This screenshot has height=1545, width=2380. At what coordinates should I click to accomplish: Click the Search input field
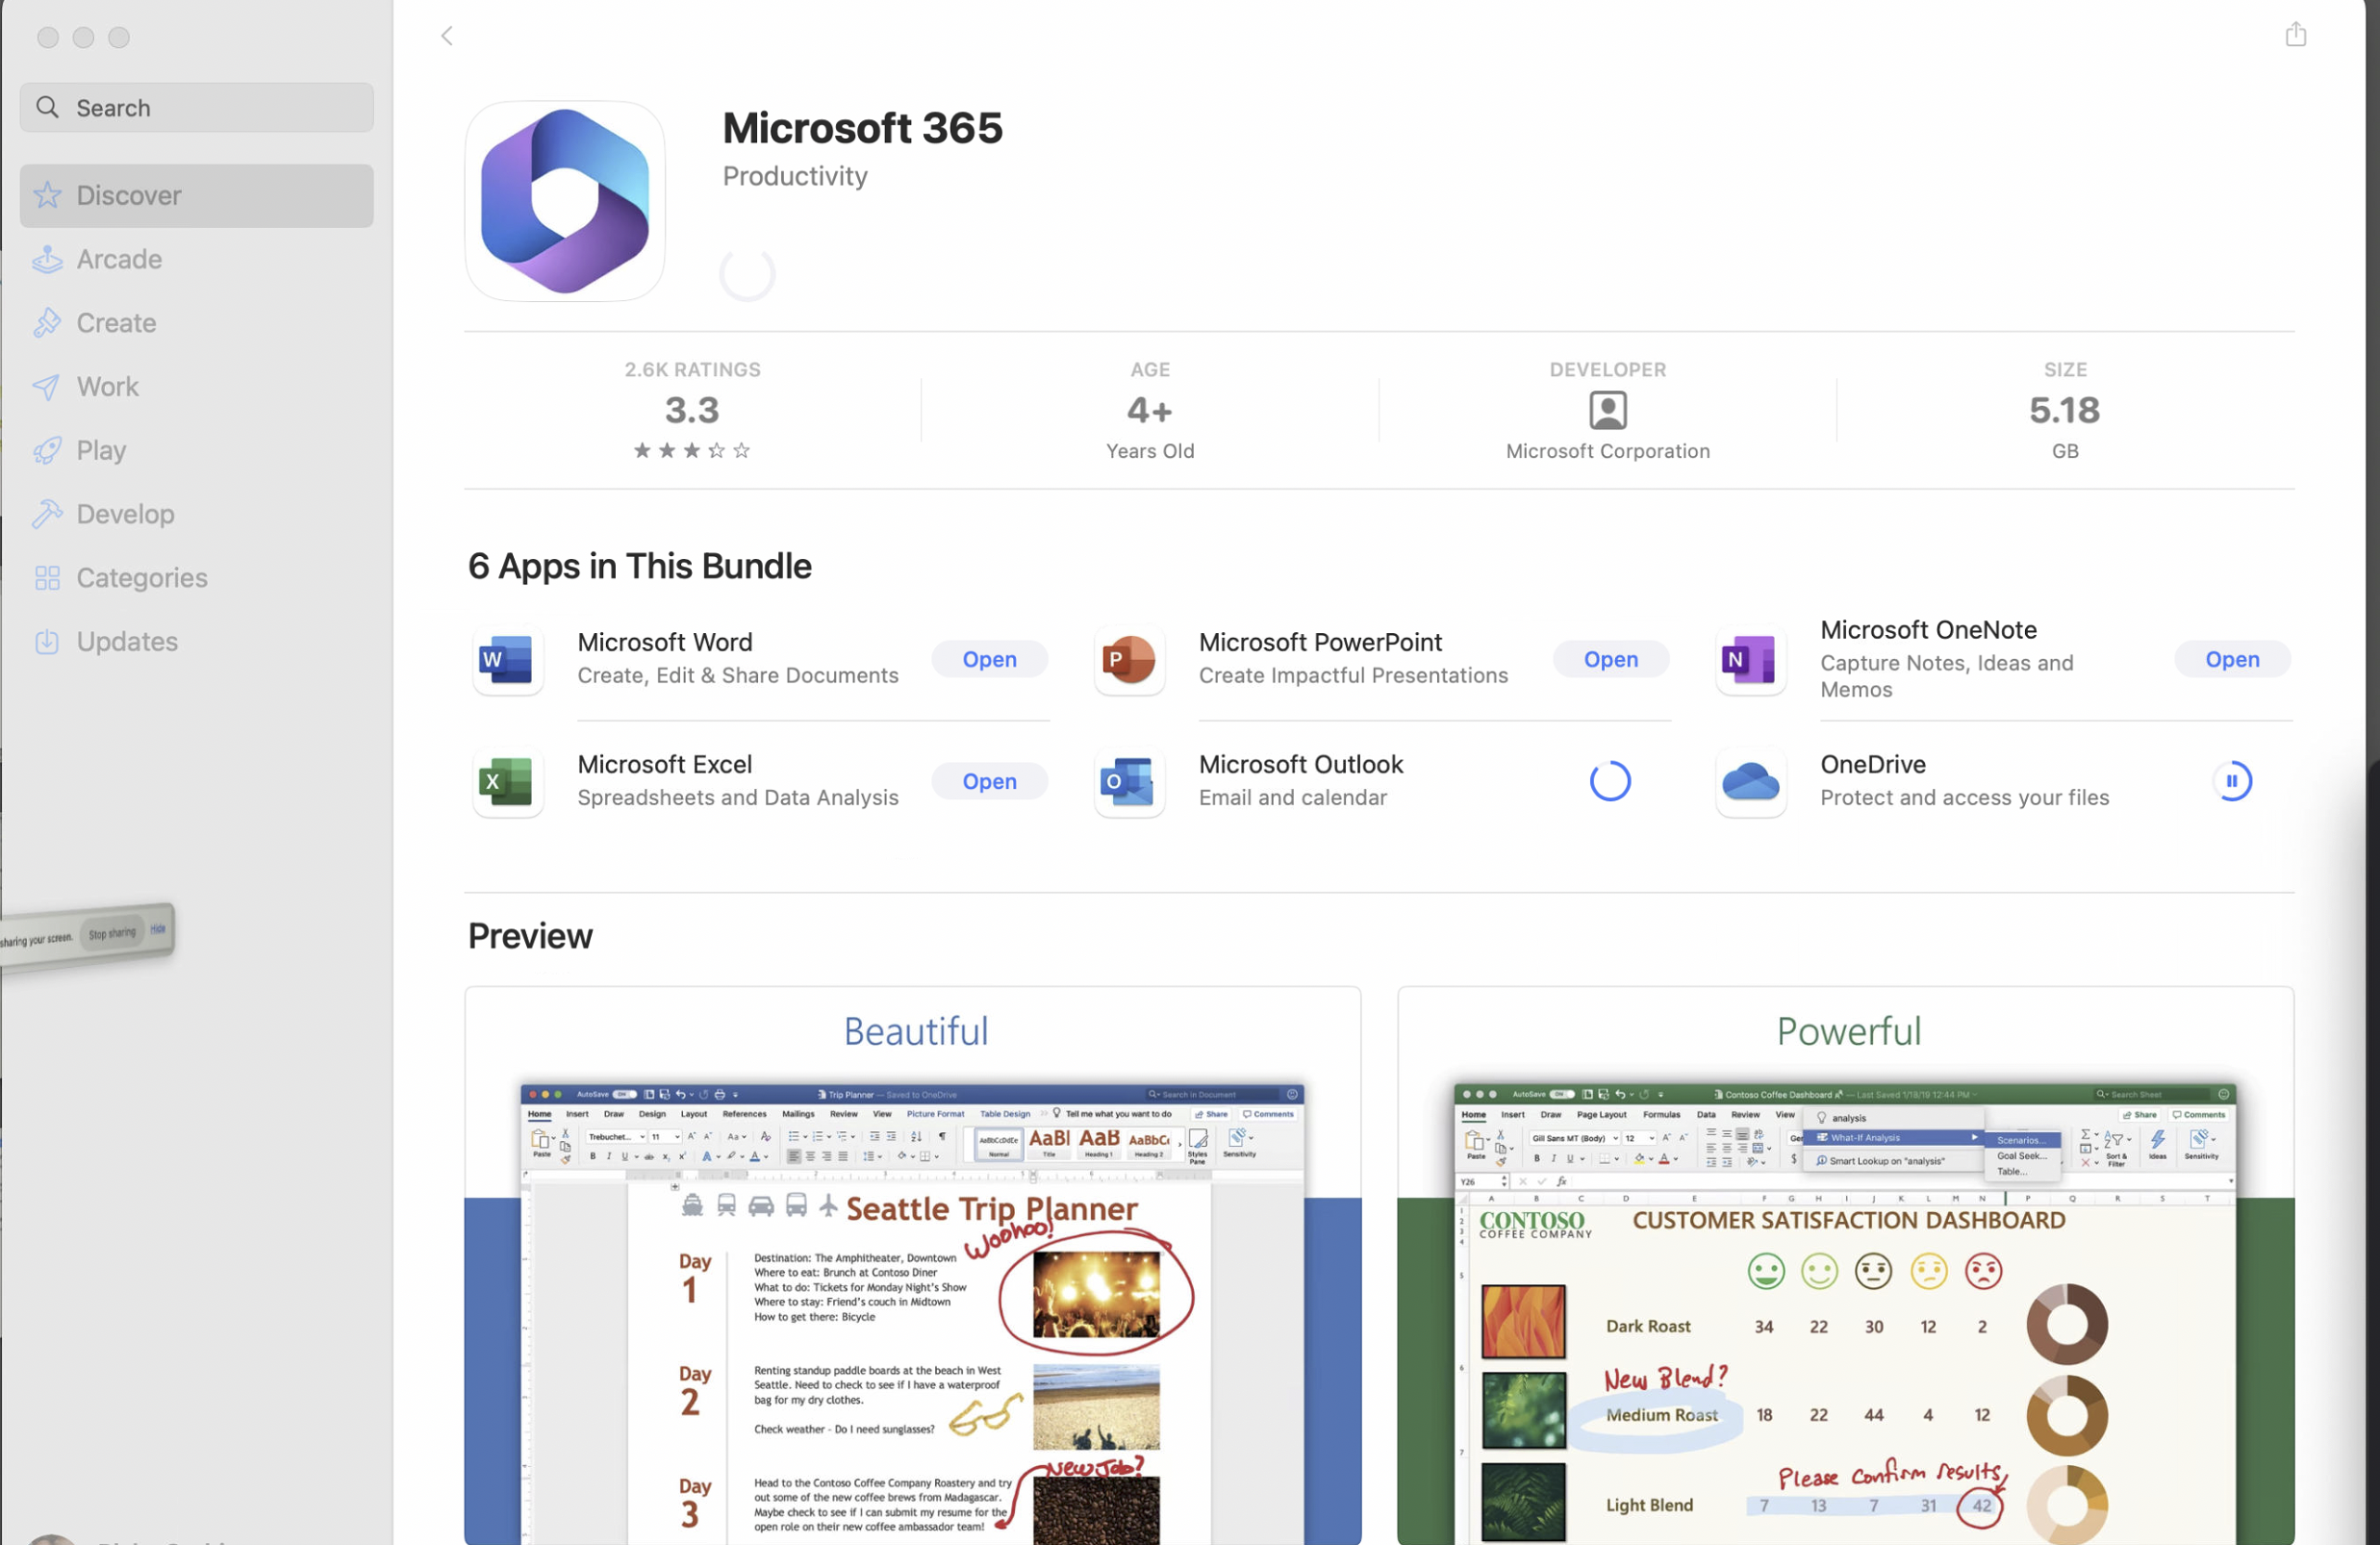[x=197, y=107]
